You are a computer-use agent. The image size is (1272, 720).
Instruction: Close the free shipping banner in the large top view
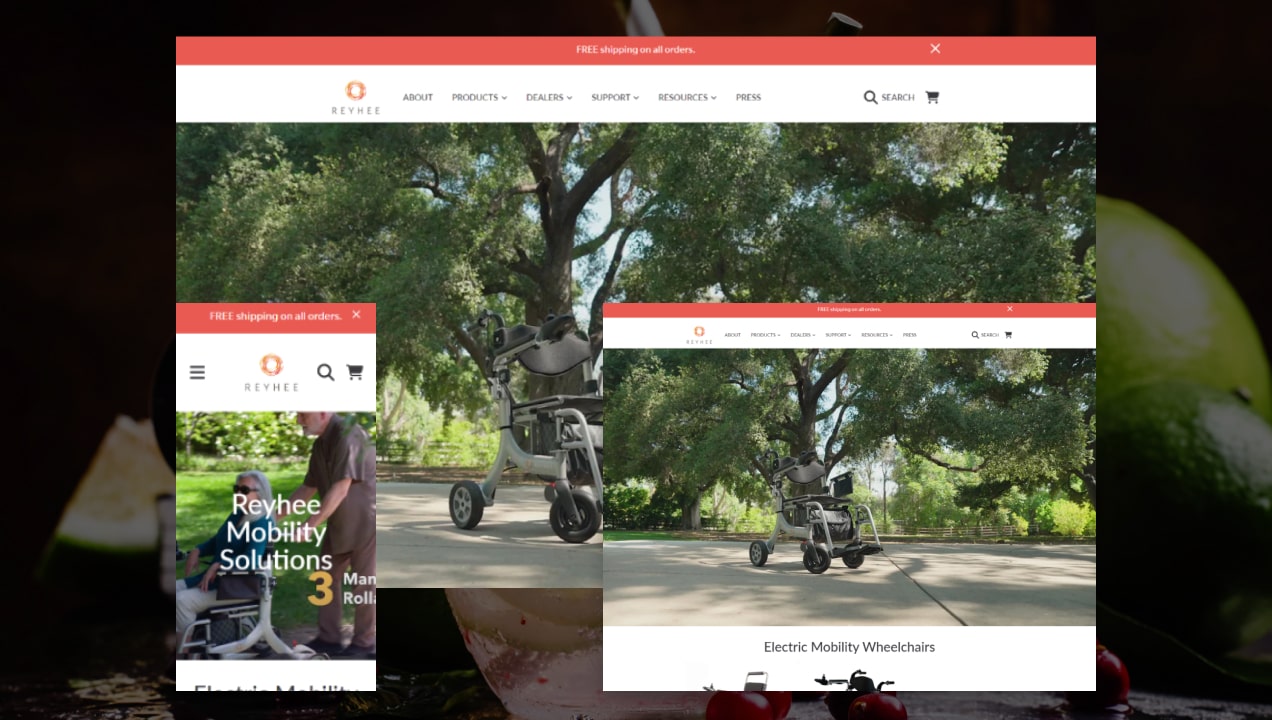935,49
